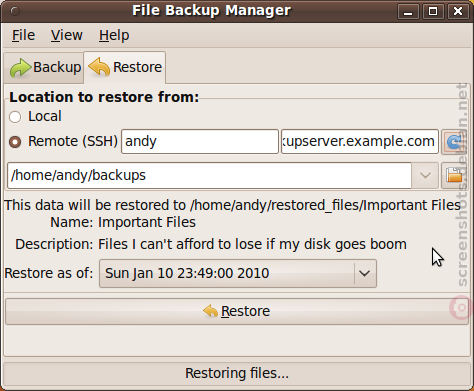Open the folder browse icon button
This screenshot has width=474, height=391.
coord(454,175)
